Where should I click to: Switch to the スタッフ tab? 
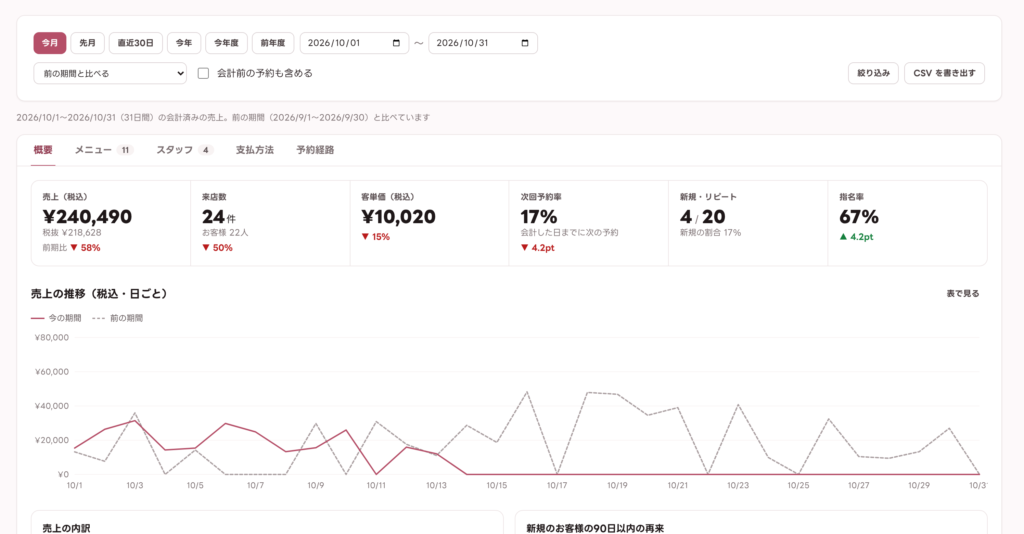click(x=184, y=150)
